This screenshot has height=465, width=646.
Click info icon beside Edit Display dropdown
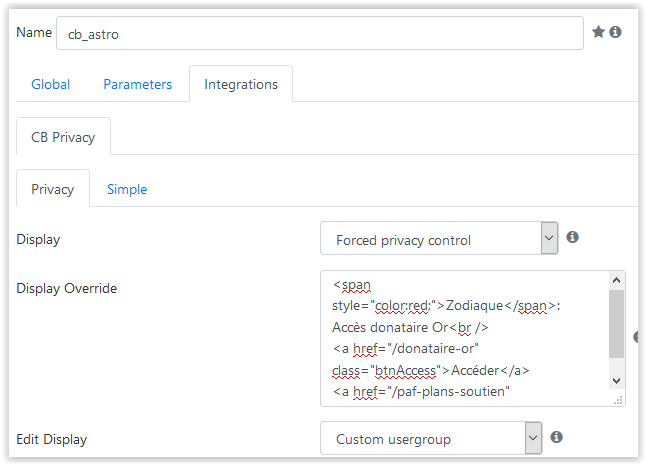coord(556,437)
